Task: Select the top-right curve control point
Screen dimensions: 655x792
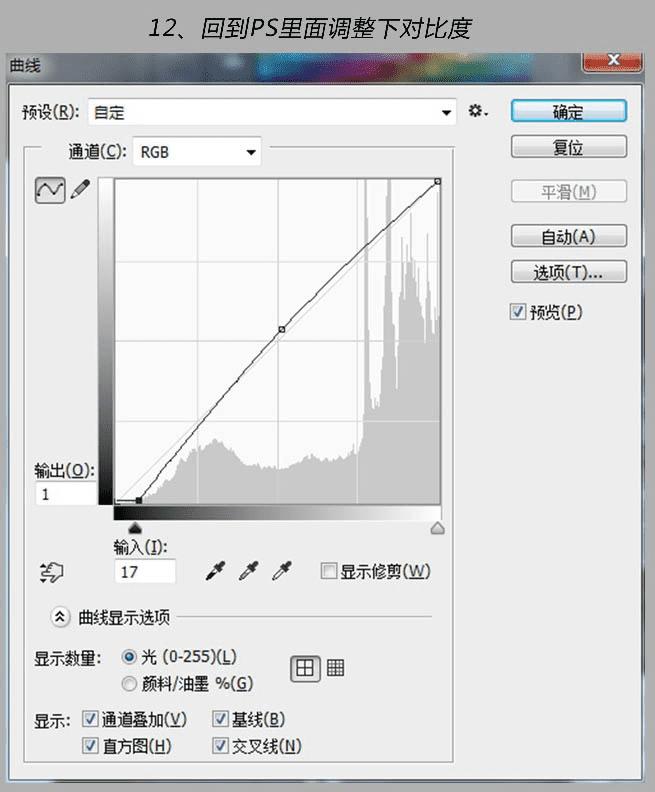Action: click(x=437, y=181)
